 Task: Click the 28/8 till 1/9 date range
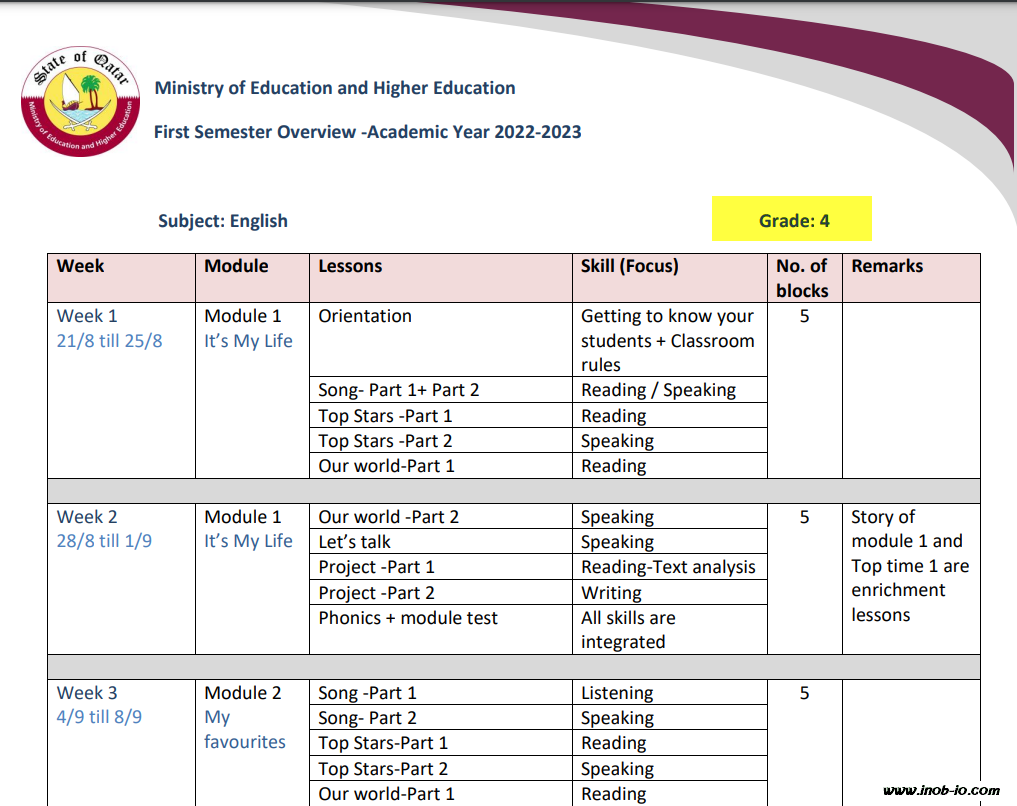104,541
